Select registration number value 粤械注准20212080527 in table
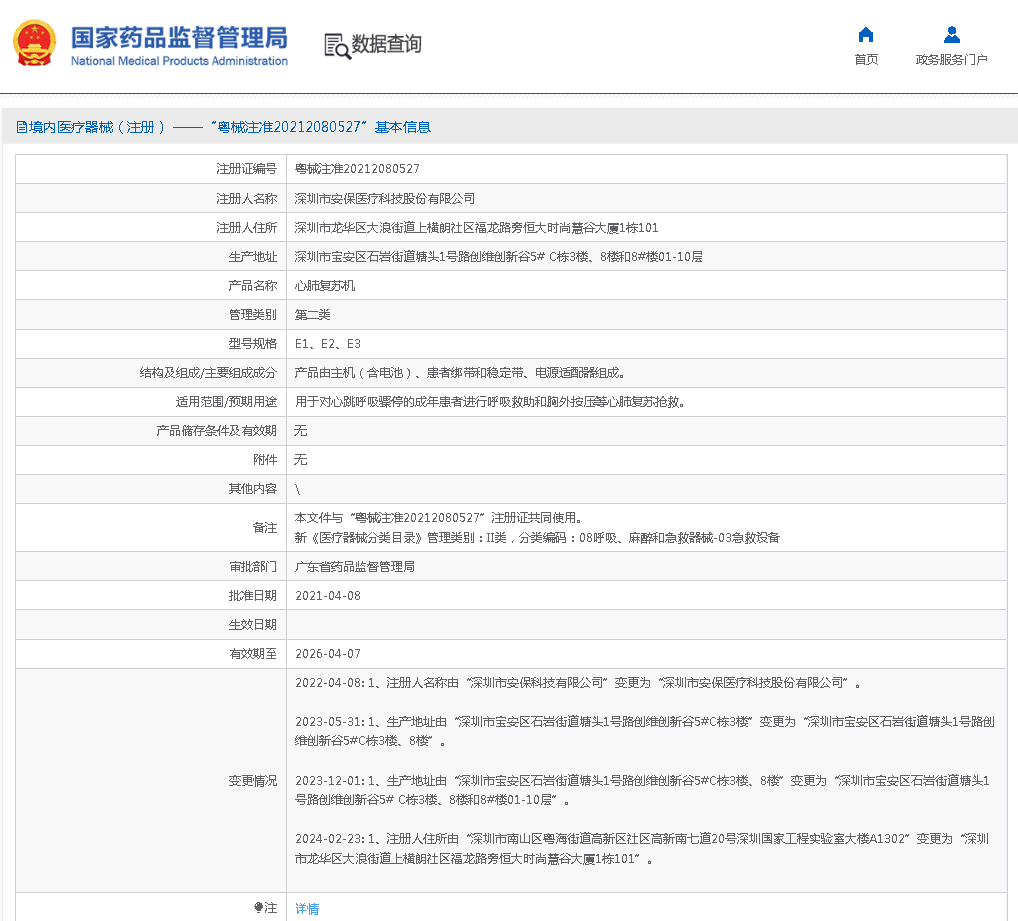Viewport: 1018px width, 921px height. click(357, 169)
